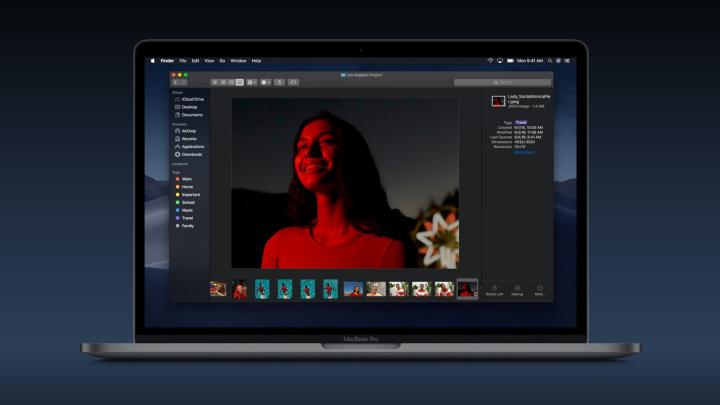Open the Apple menu
720x405 pixels.
coord(153,61)
